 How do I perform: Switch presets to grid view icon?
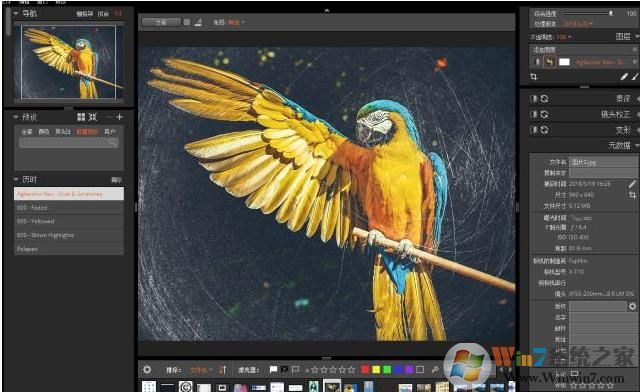click(x=81, y=117)
